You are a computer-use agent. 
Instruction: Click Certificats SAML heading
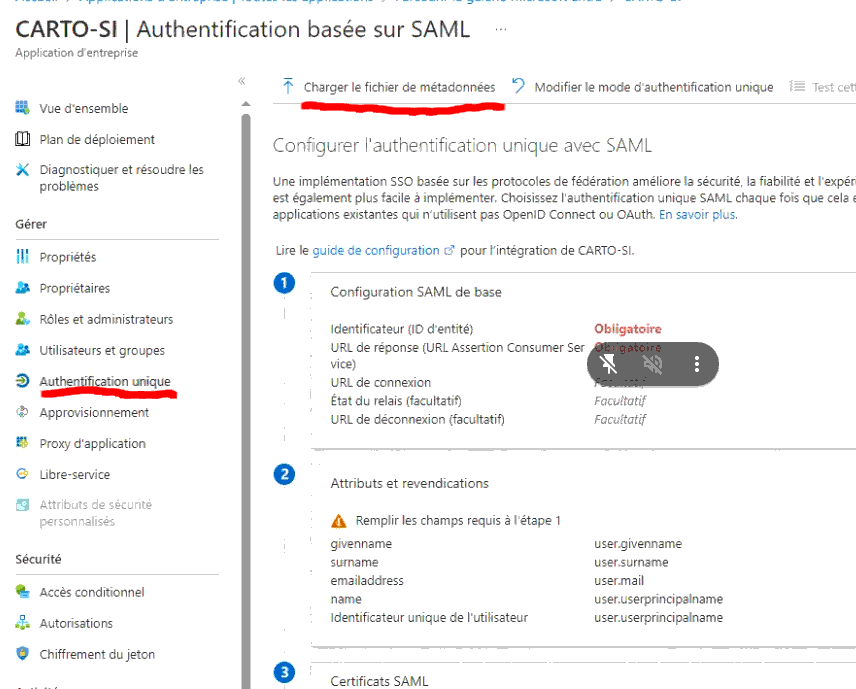[x=379, y=681]
